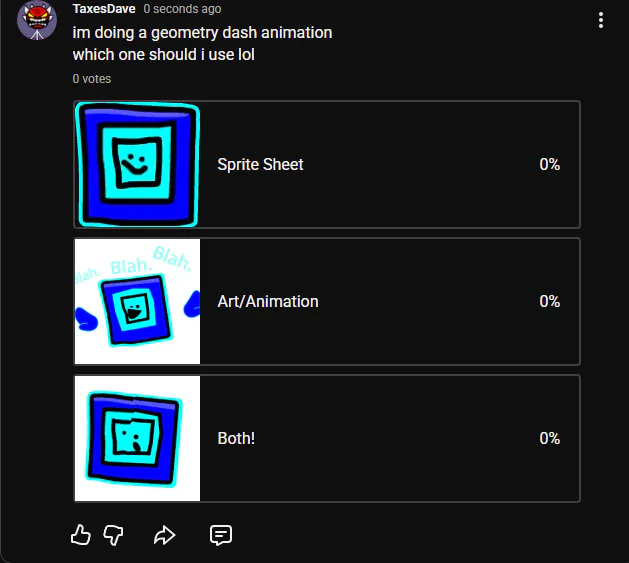Click Sprite Sheet's 0% result
629x563 pixels.
pos(550,164)
